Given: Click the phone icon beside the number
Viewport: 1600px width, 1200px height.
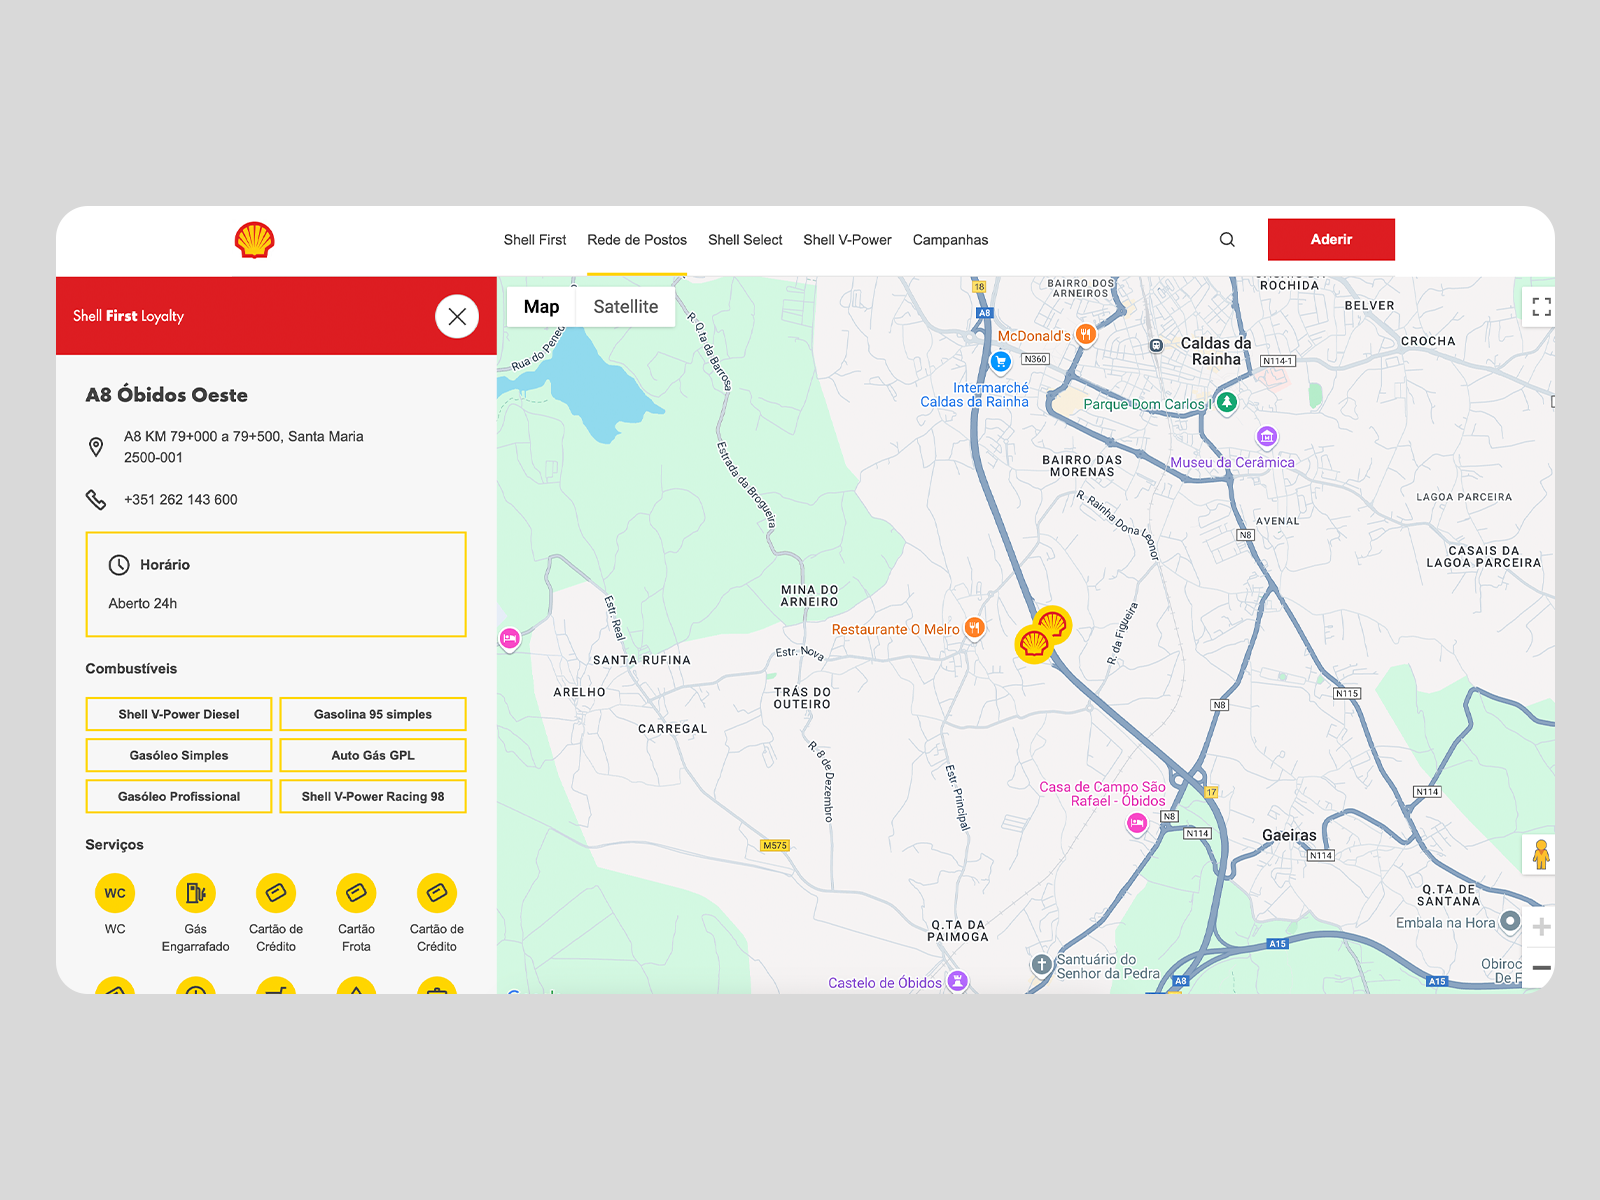Looking at the screenshot, I should coord(96,499).
